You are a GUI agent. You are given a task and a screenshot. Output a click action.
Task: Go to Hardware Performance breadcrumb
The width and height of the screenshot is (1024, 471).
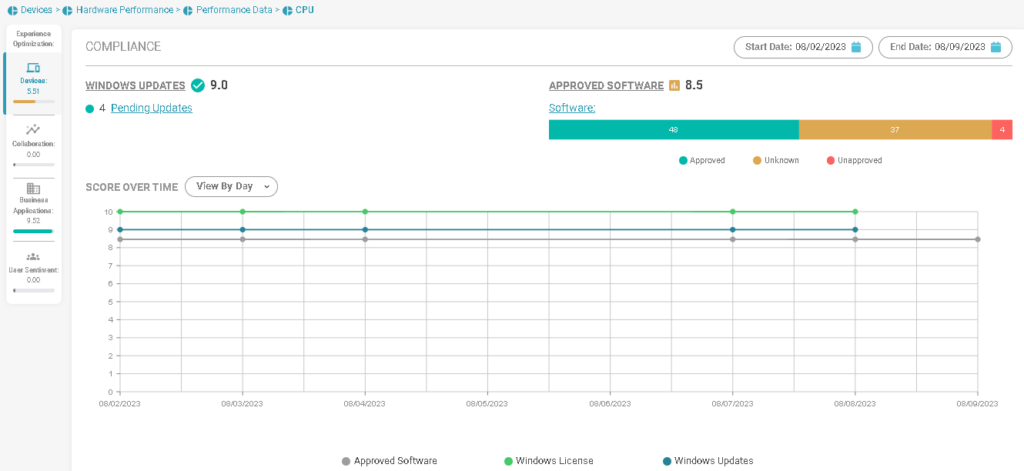(x=116, y=9)
